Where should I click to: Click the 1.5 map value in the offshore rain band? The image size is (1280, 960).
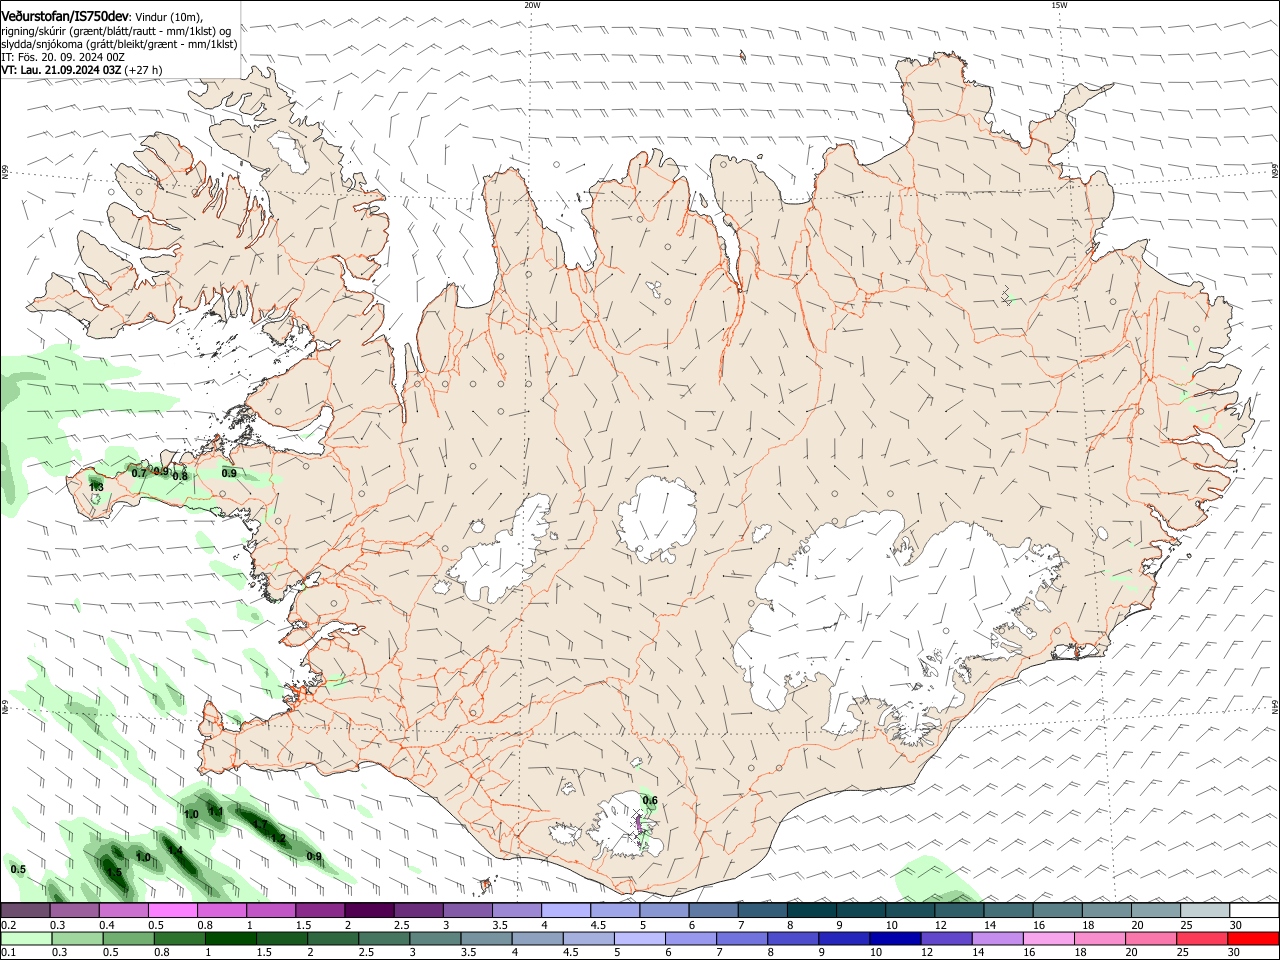(114, 873)
